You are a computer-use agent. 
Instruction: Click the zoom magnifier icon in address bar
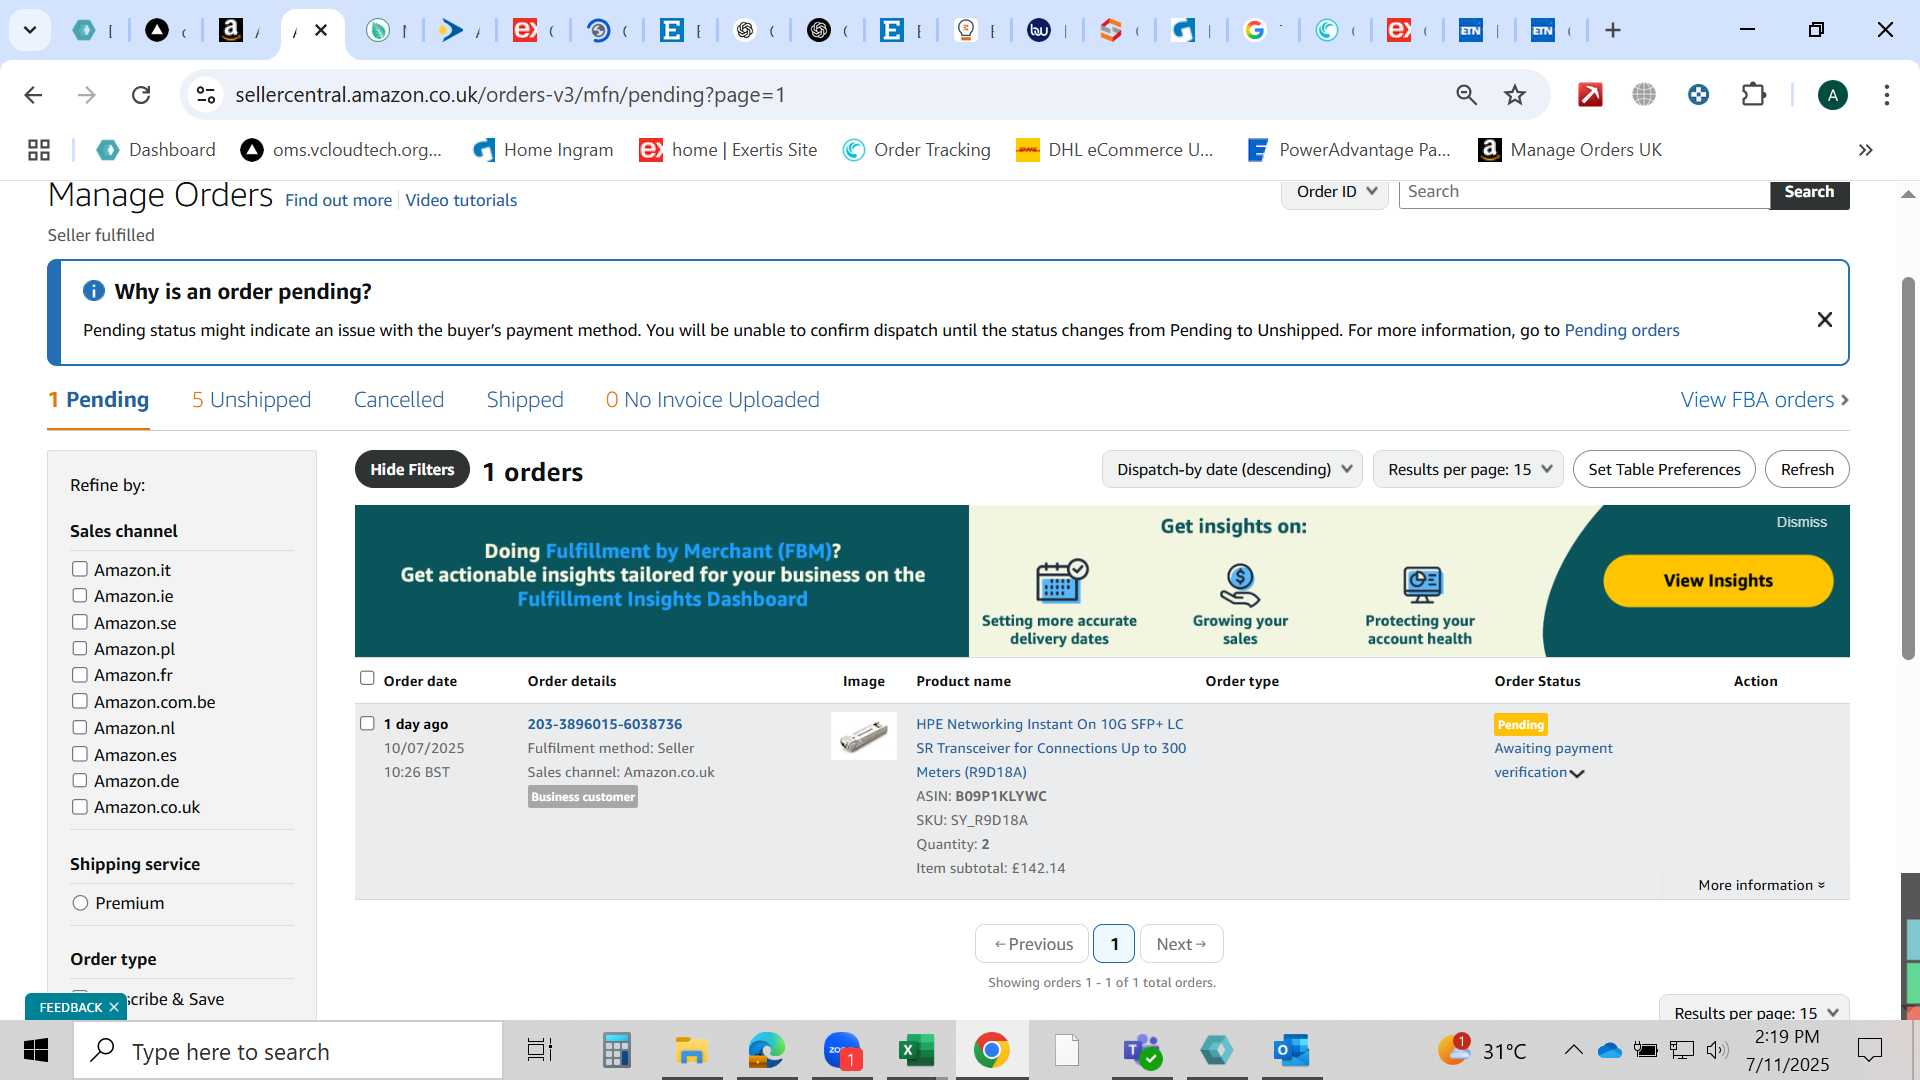tap(1466, 95)
